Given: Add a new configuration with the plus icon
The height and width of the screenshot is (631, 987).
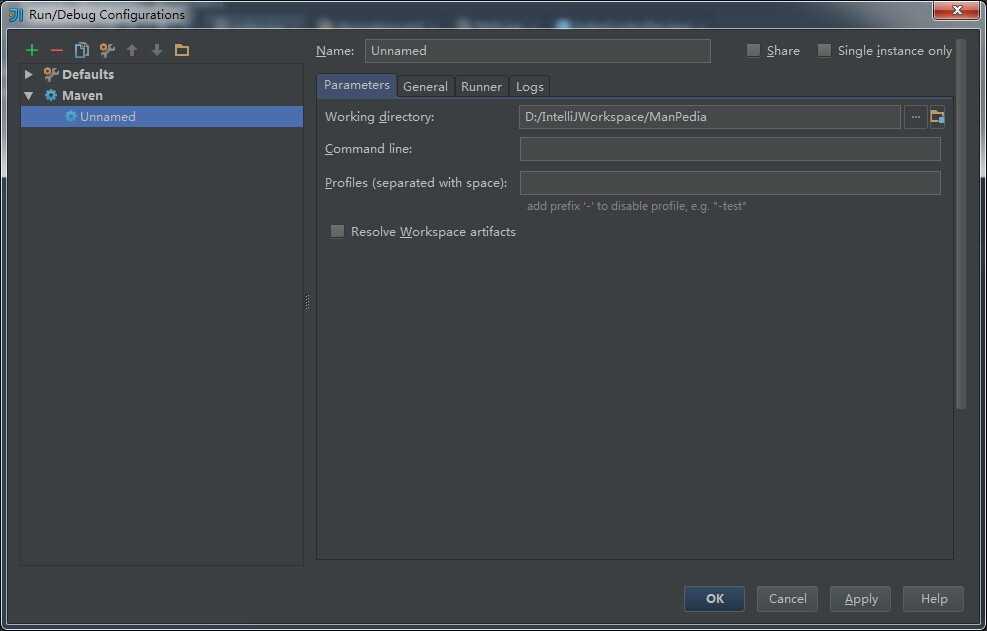Looking at the screenshot, I should pyautogui.click(x=31, y=50).
